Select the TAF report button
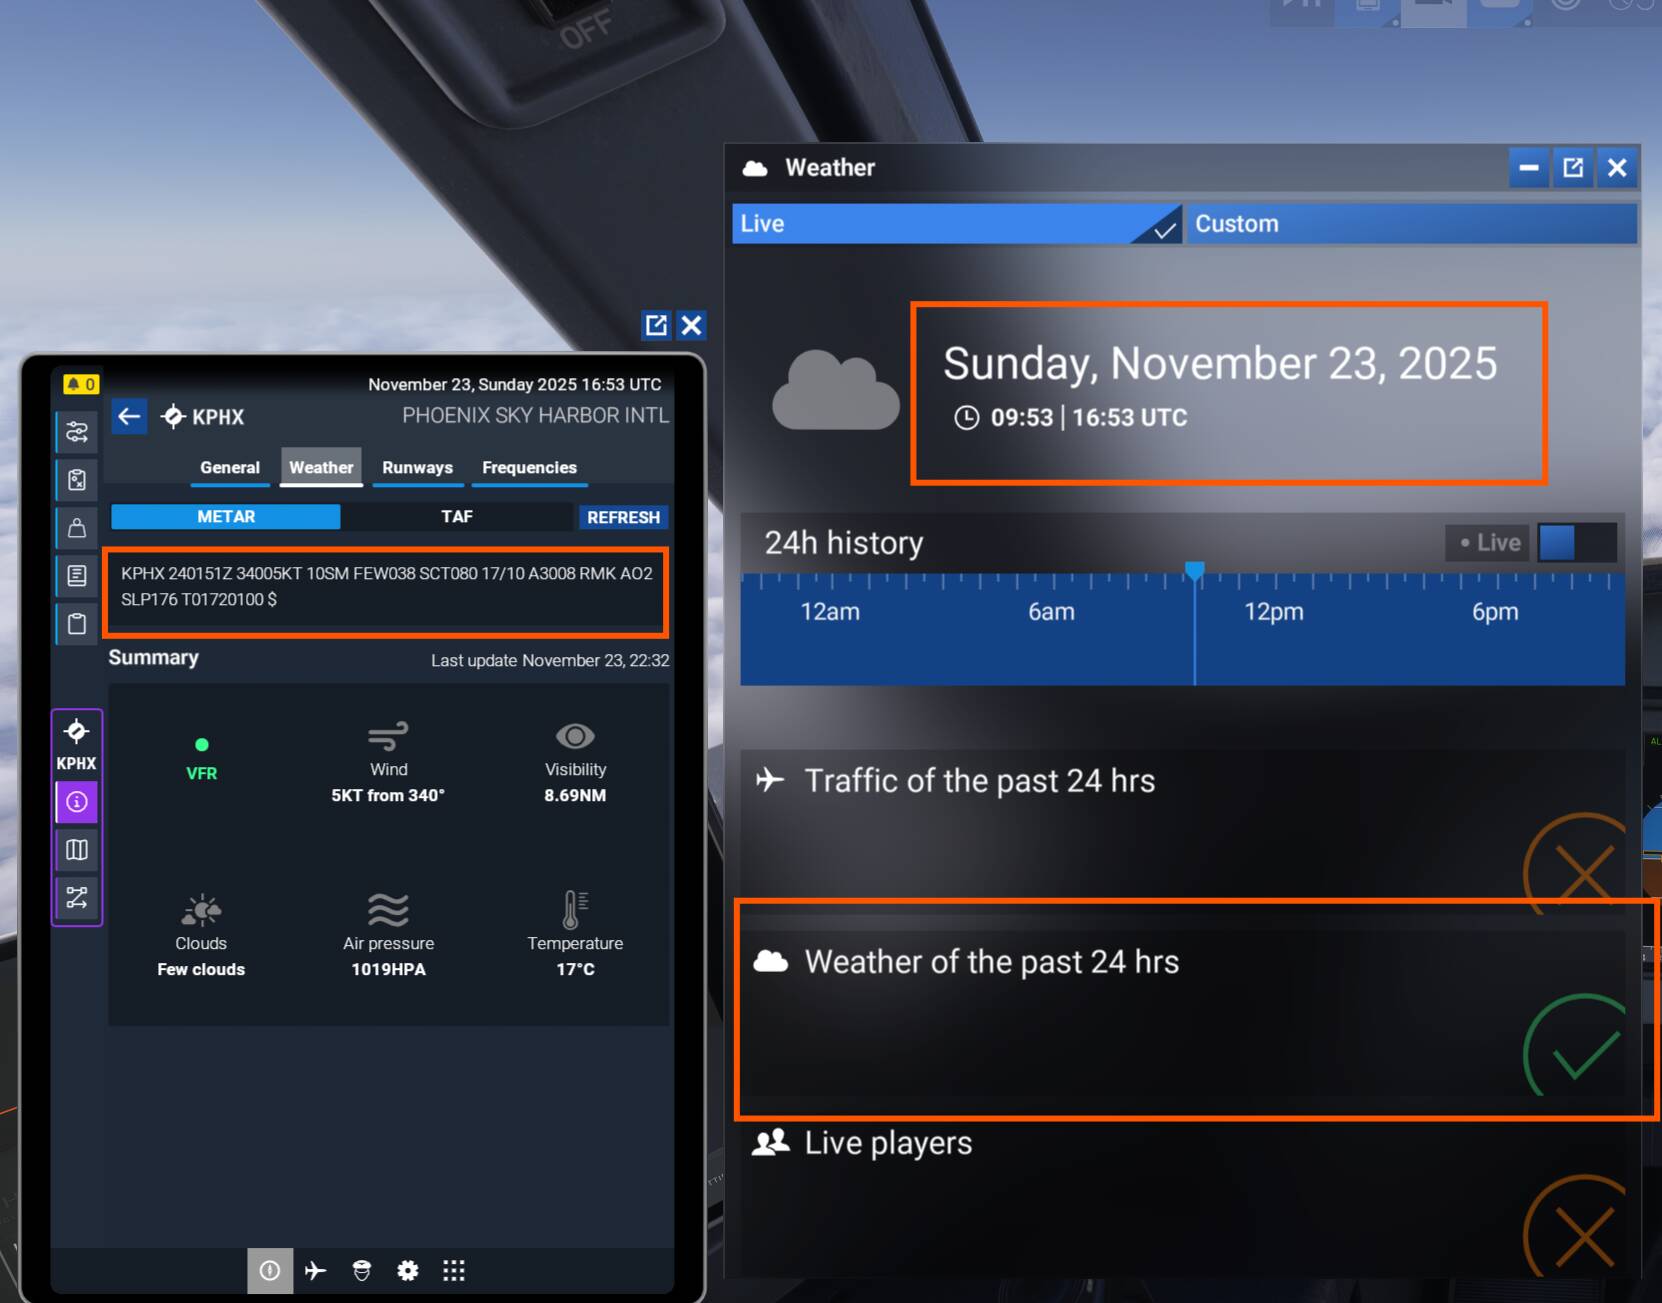The image size is (1662, 1303). 457,517
